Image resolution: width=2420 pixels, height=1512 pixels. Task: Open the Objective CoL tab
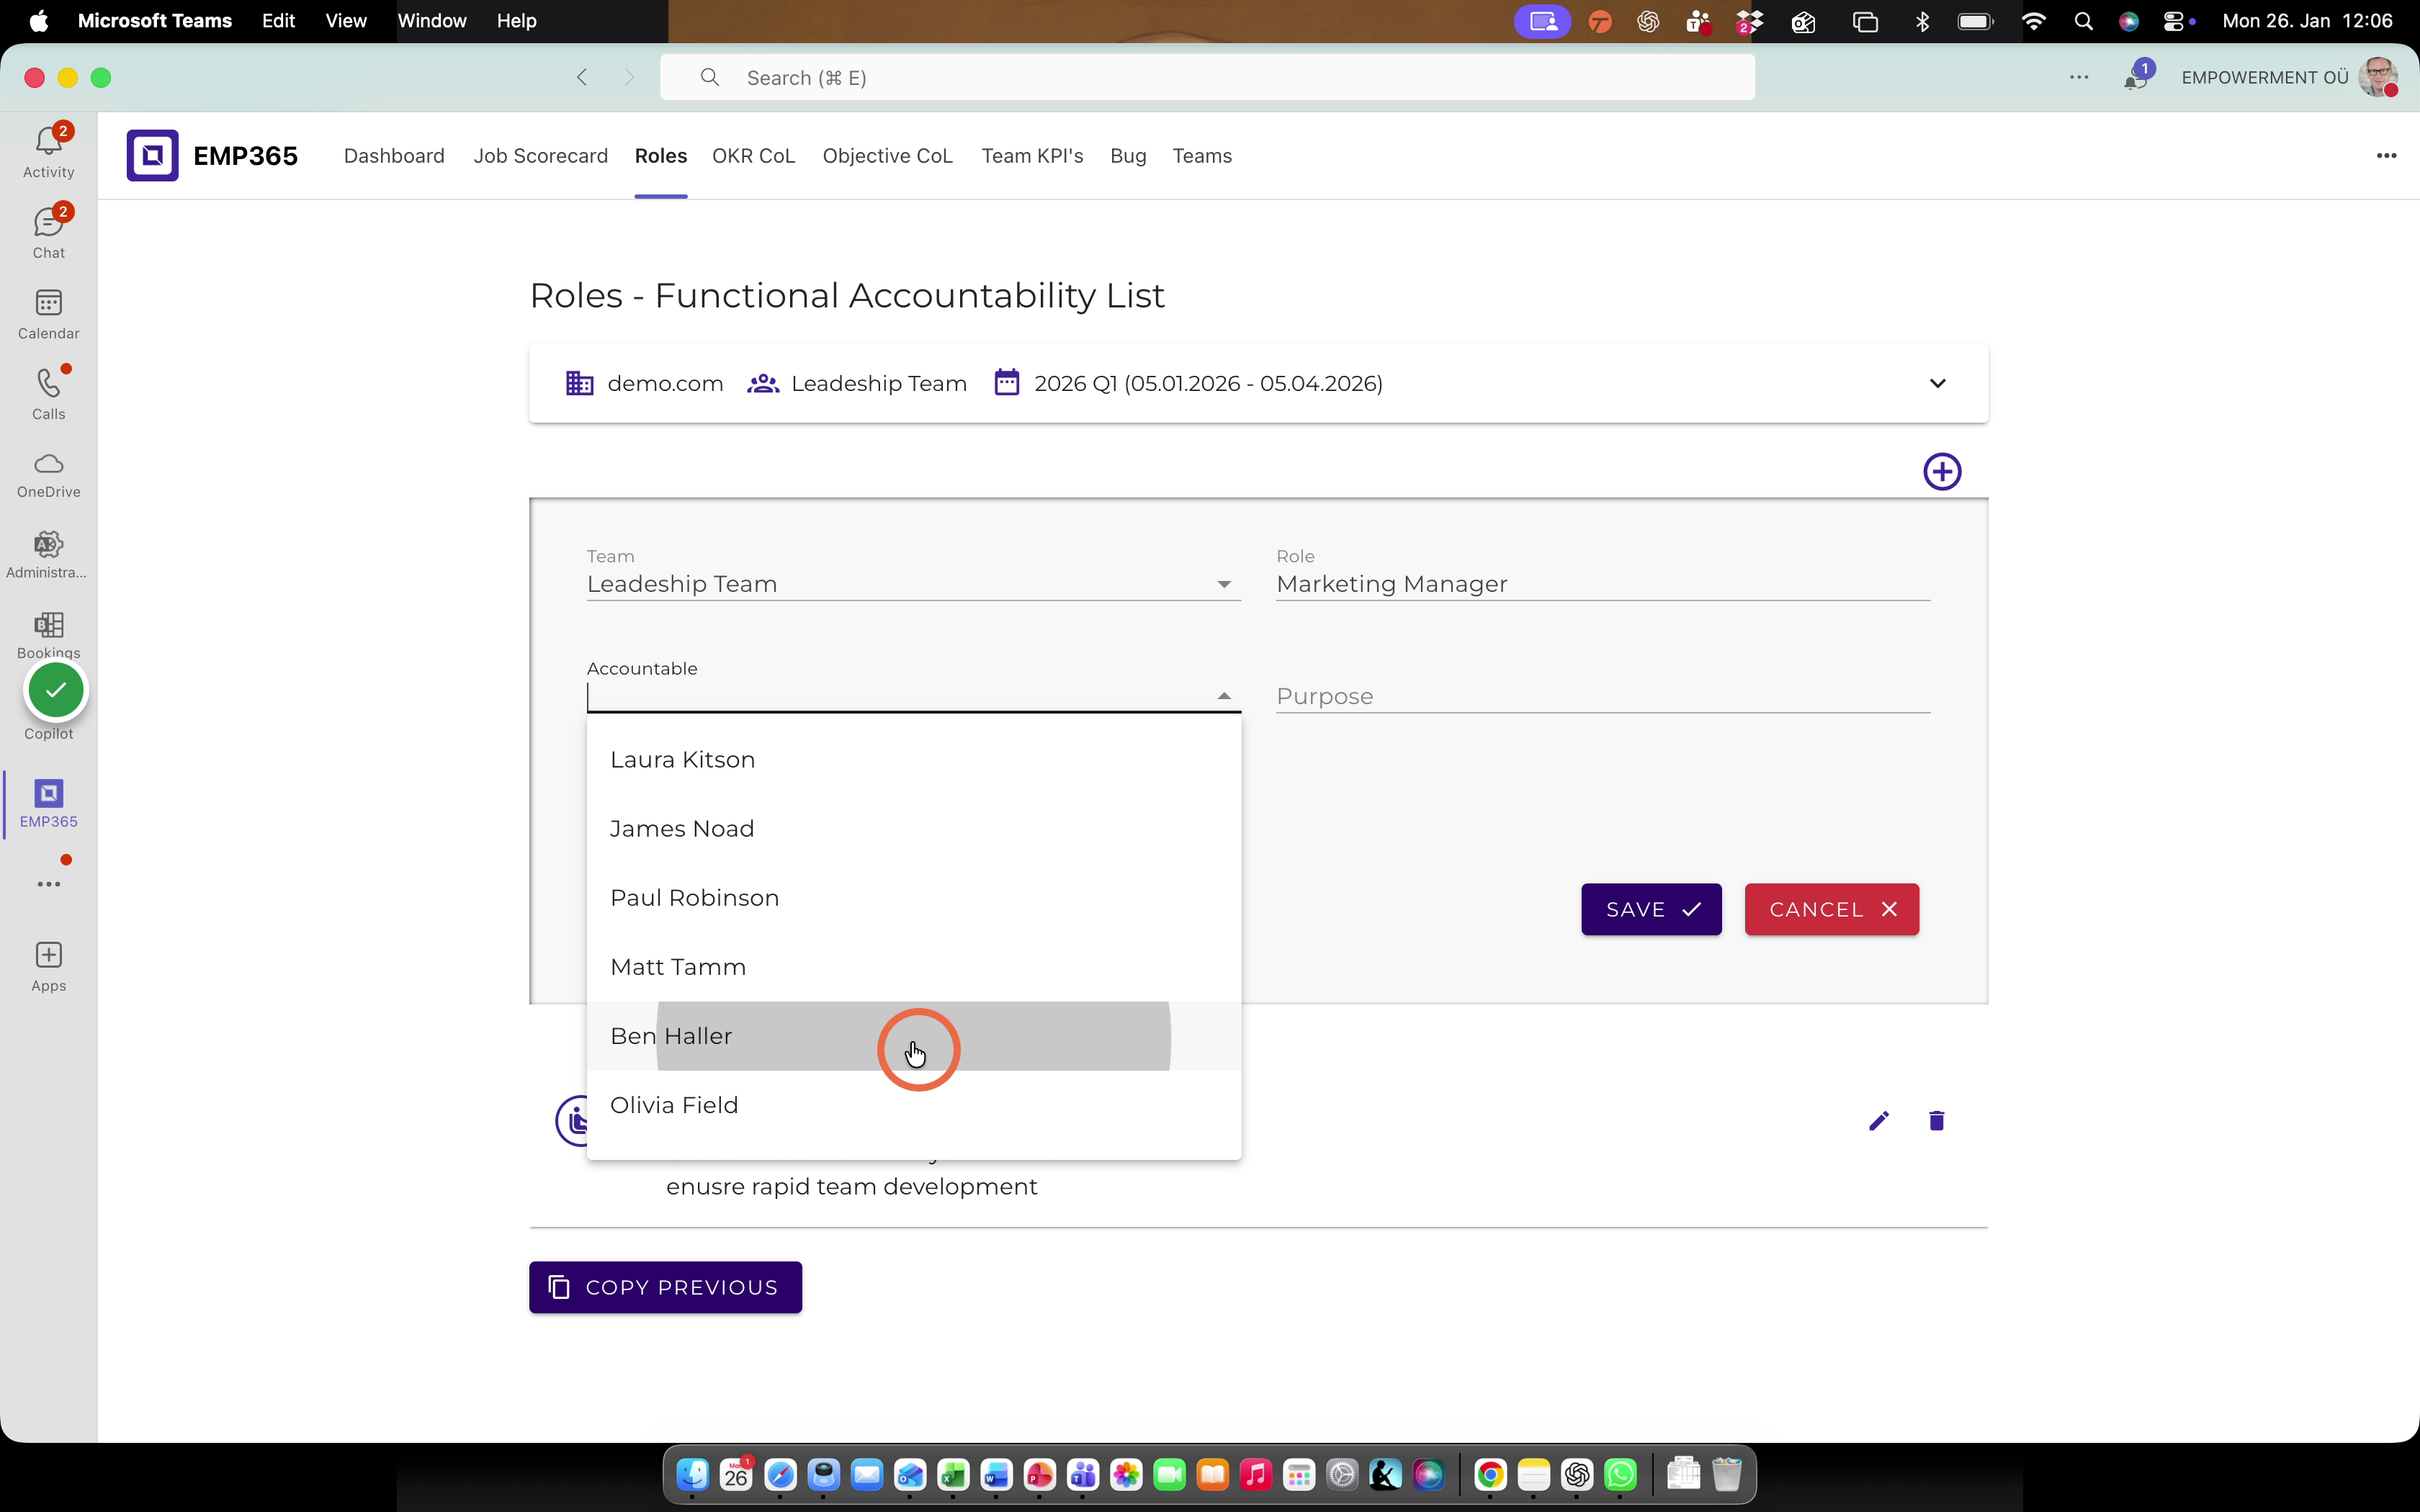pos(887,156)
